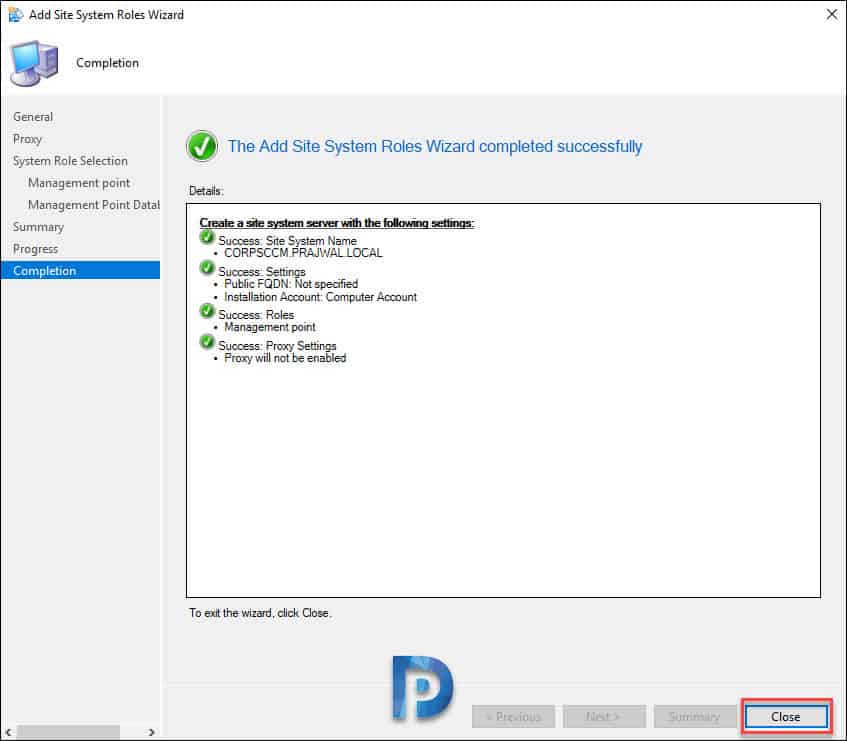Image resolution: width=847 pixels, height=741 pixels.
Task: Click 'Create a site system server' heading
Action: [337, 223]
